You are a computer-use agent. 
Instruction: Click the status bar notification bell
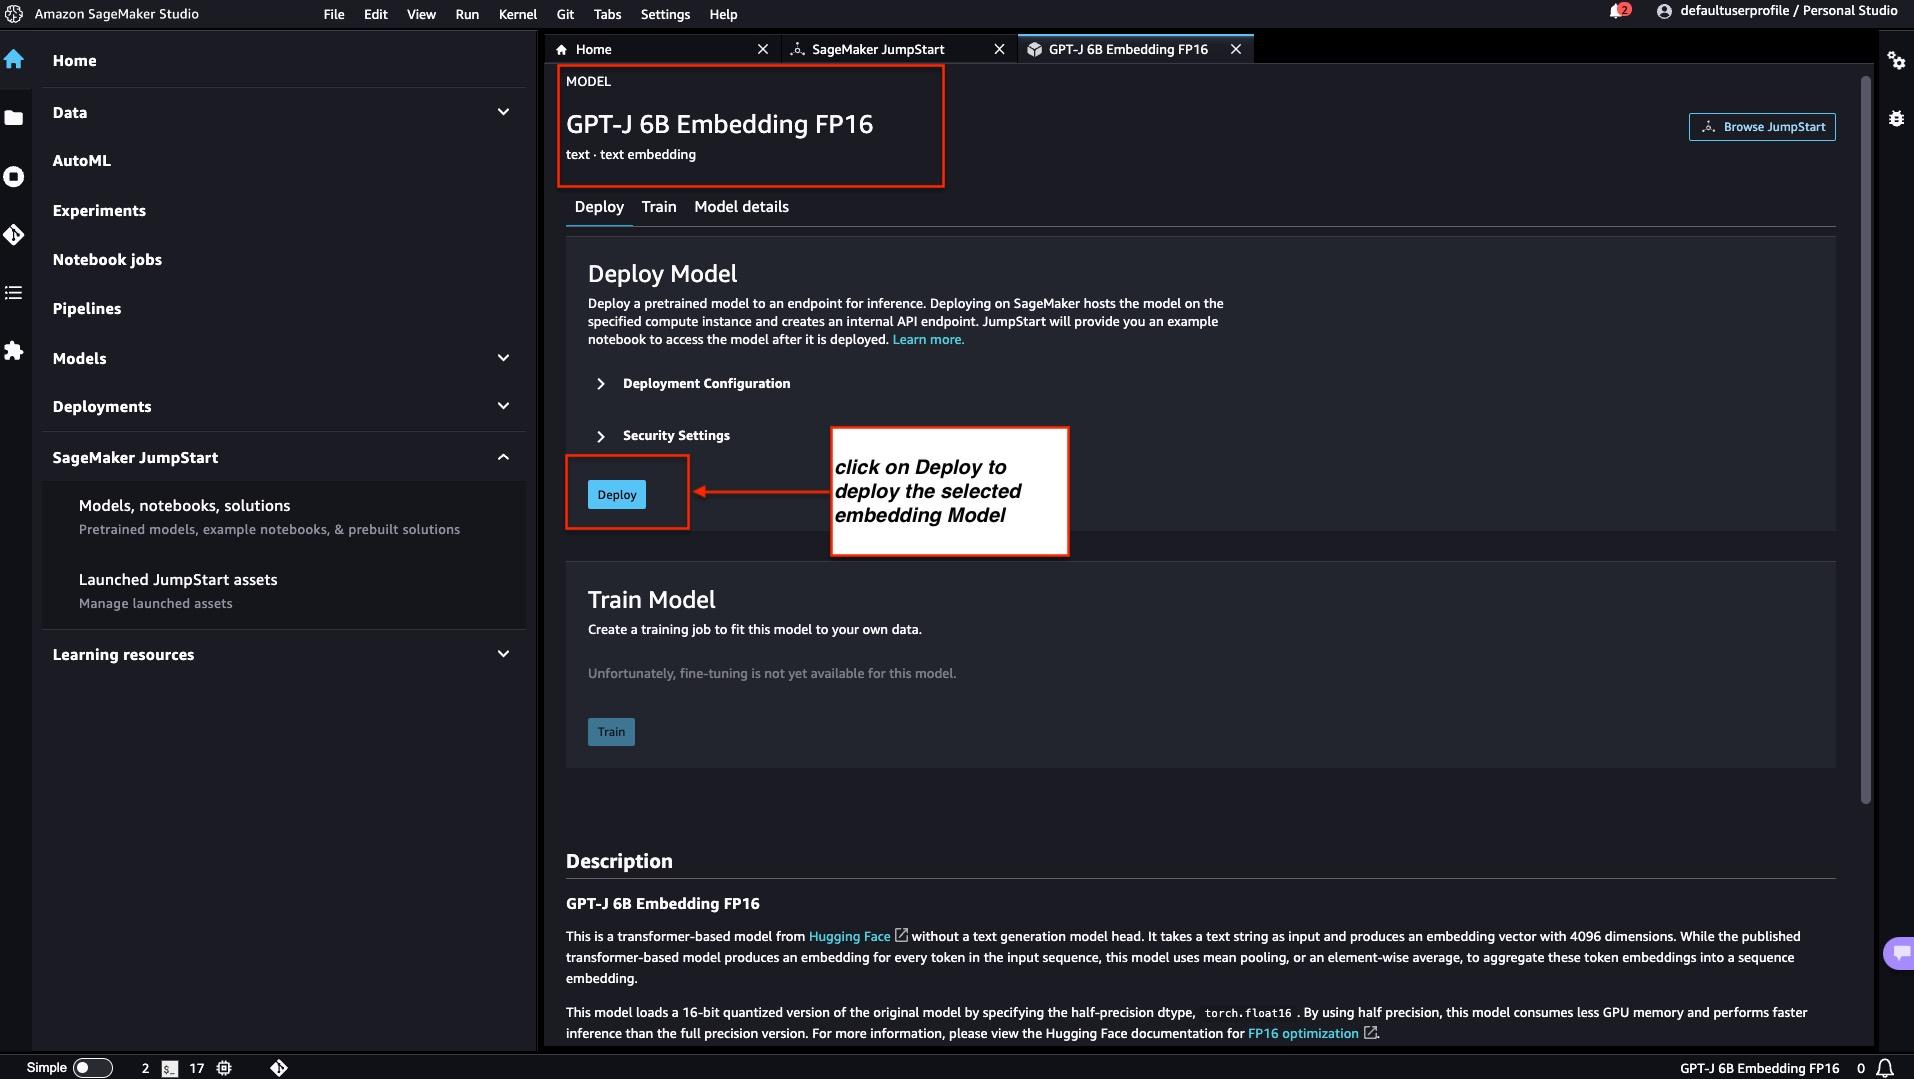[x=1885, y=1068]
